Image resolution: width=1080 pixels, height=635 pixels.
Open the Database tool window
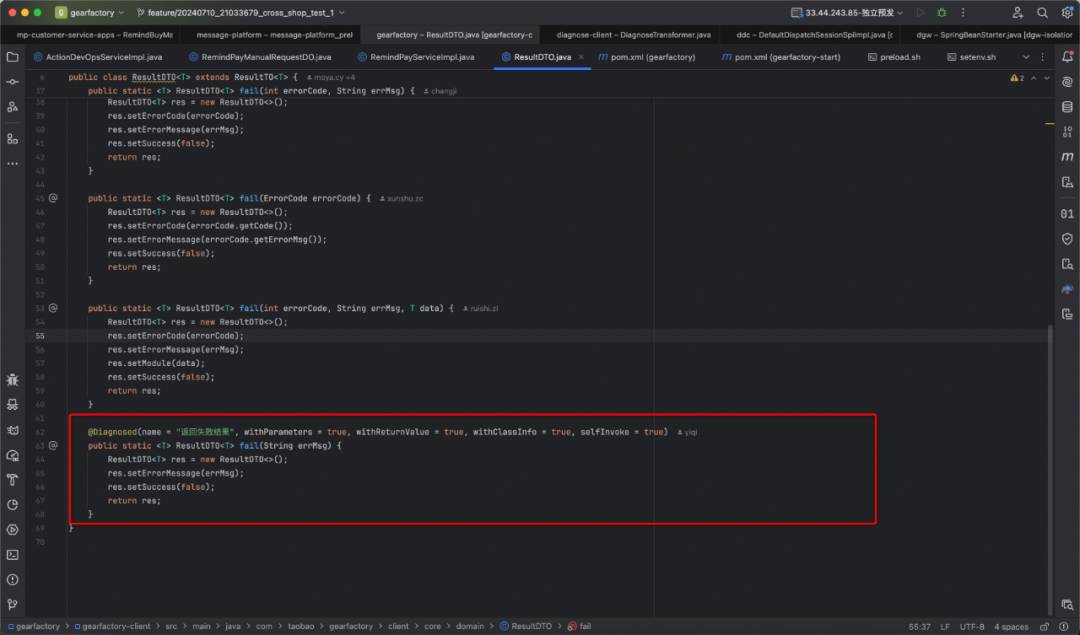(1067, 107)
